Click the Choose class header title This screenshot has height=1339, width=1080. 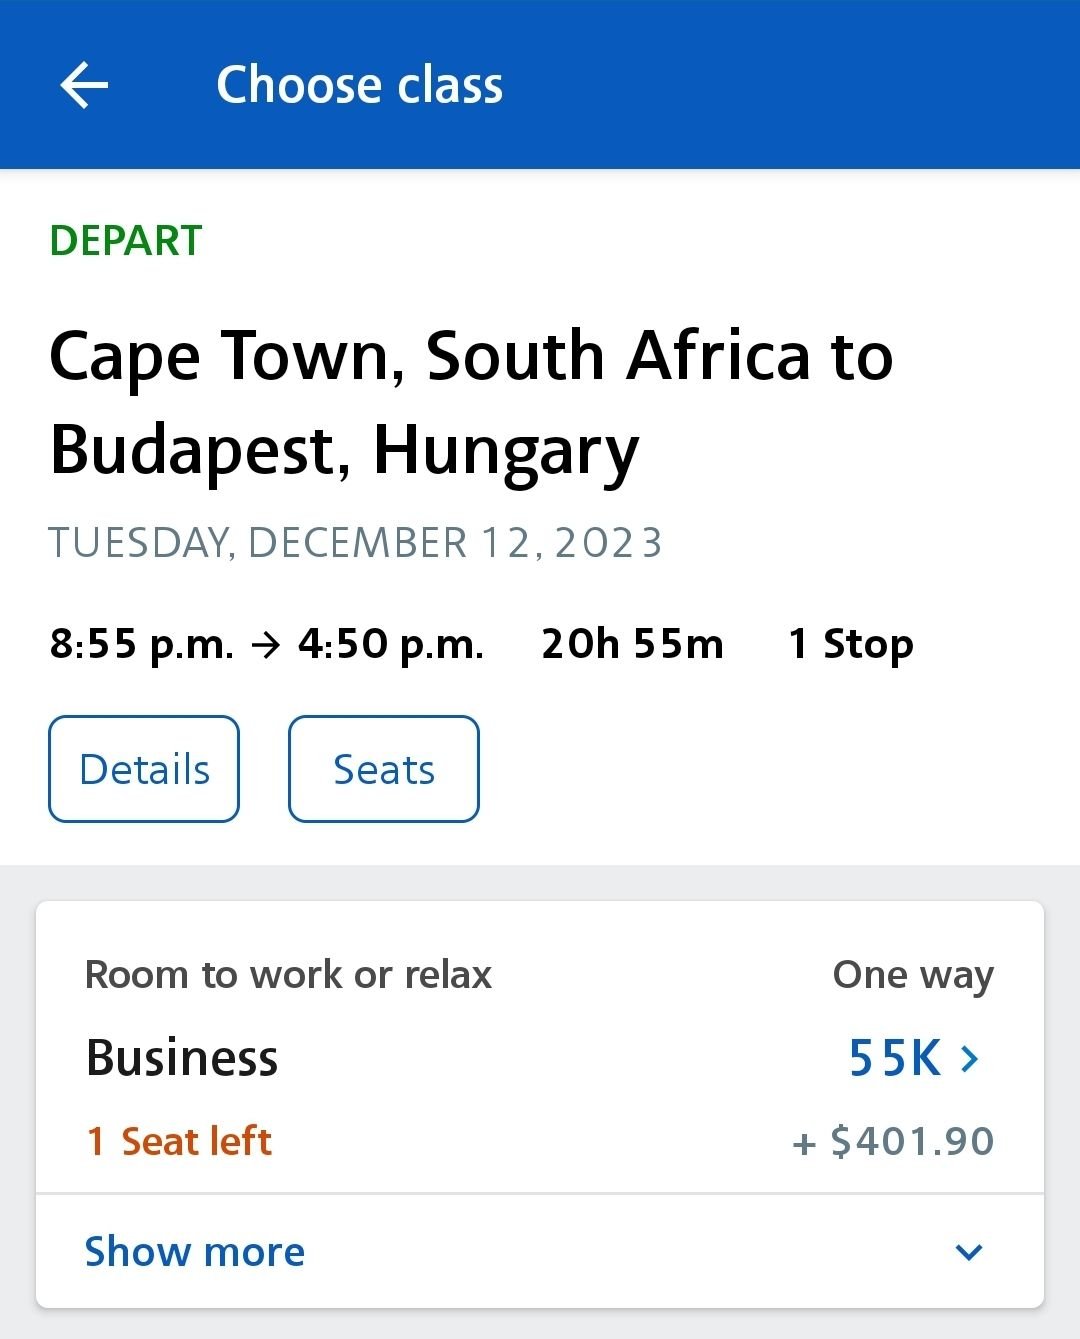click(x=360, y=85)
